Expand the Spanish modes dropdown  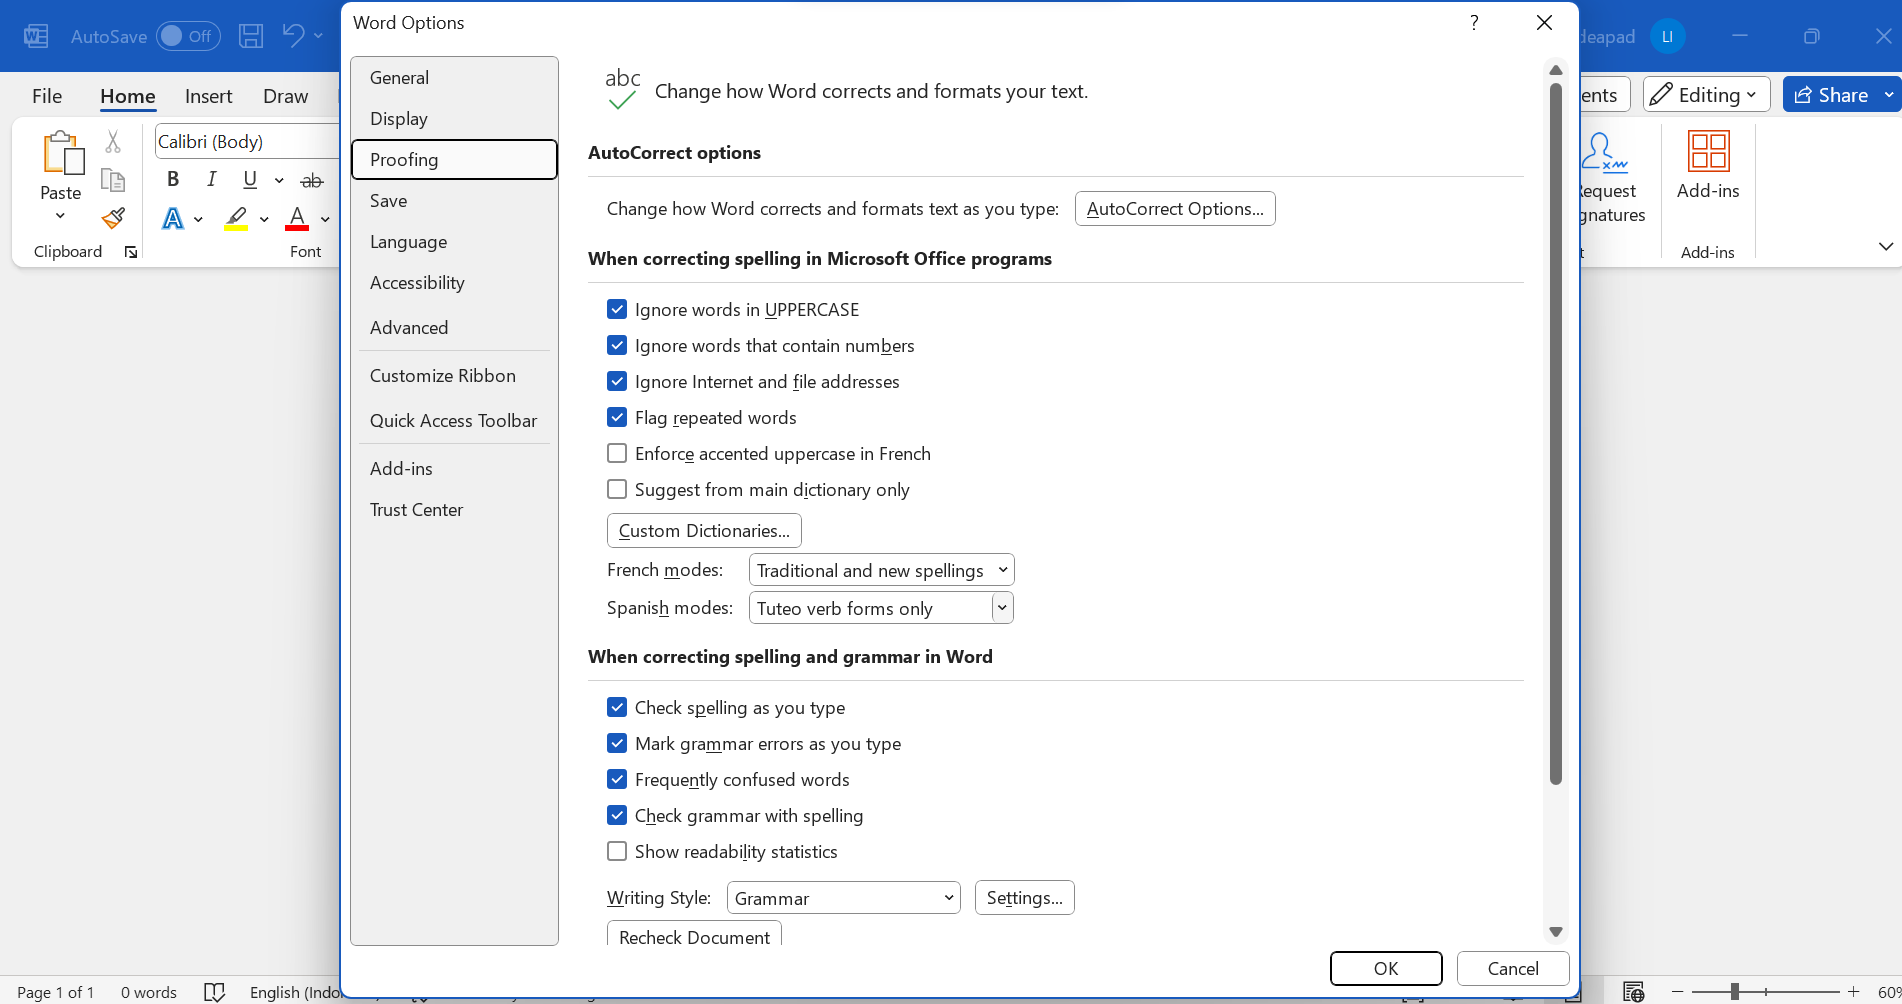click(x=1001, y=608)
